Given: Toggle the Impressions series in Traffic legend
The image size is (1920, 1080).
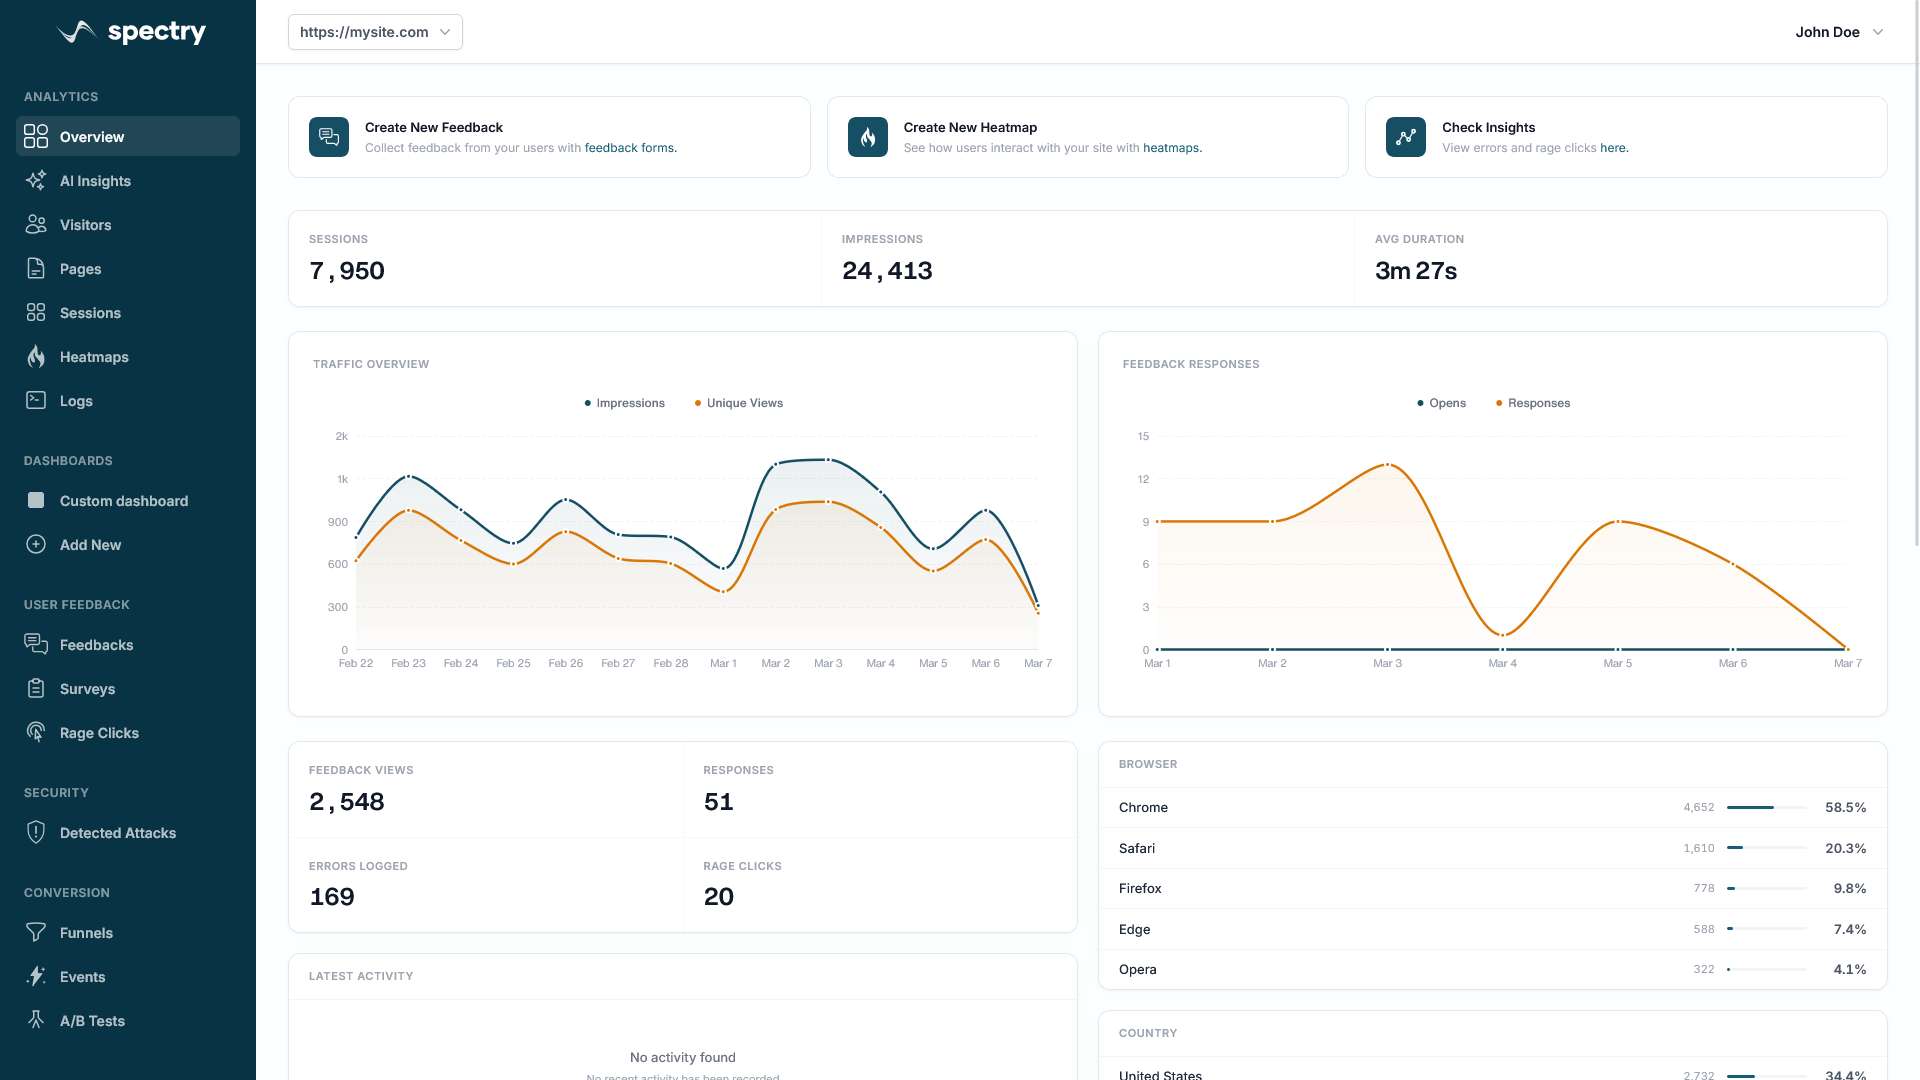Looking at the screenshot, I should click(624, 403).
